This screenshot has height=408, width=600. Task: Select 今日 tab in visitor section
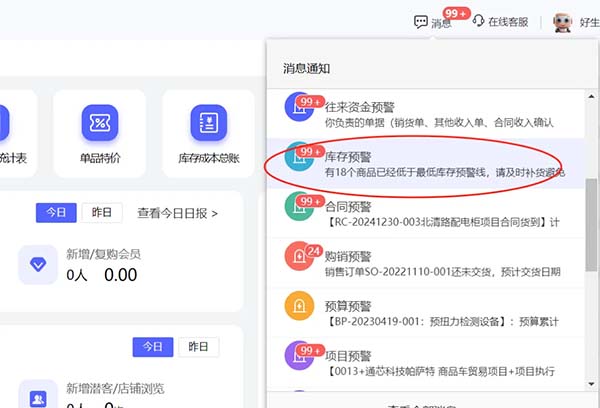pyautogui.click(x=152, y=346)
